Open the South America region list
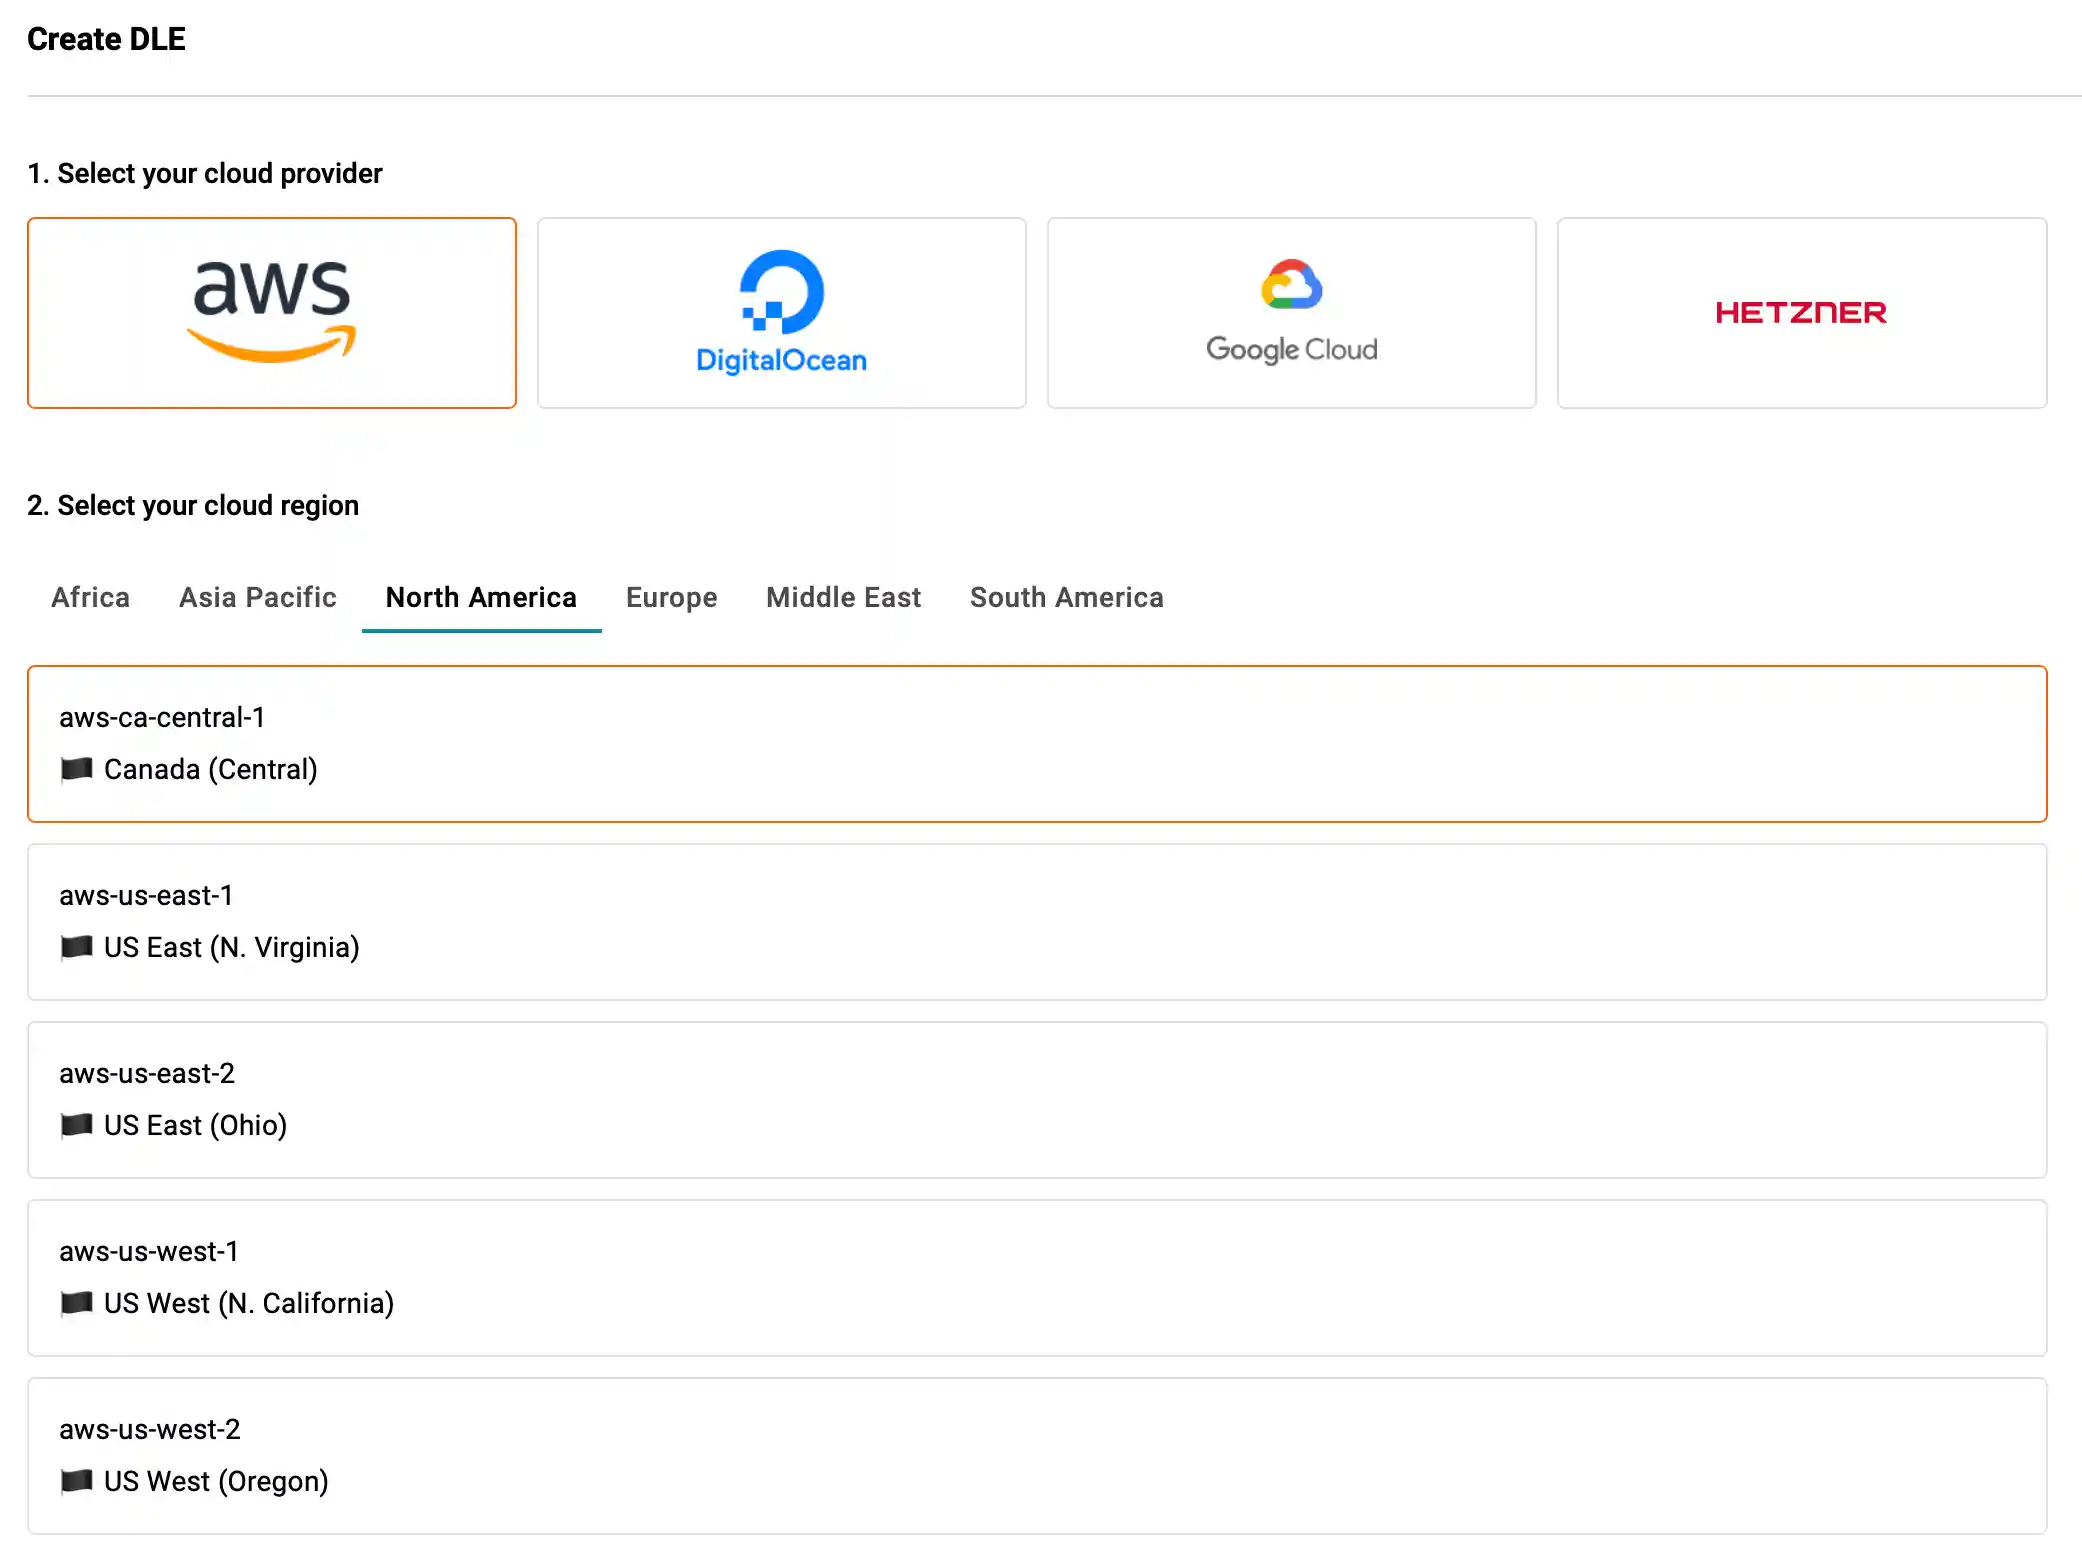The width and height of the screenshot is (2082, 1555). (x=1066, y=597)
